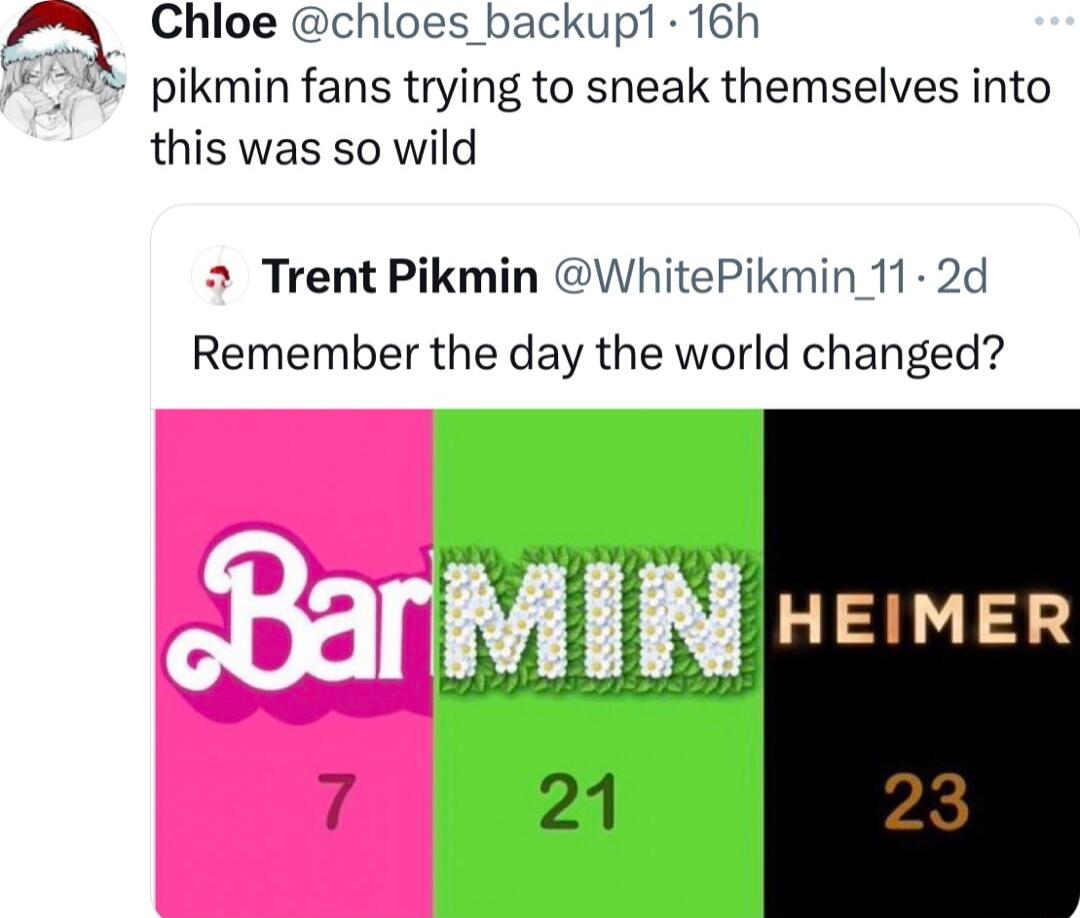Click the Trent Pikmin display name
This screenshot has height=918, width=1080.
click(x=399, y=277)
